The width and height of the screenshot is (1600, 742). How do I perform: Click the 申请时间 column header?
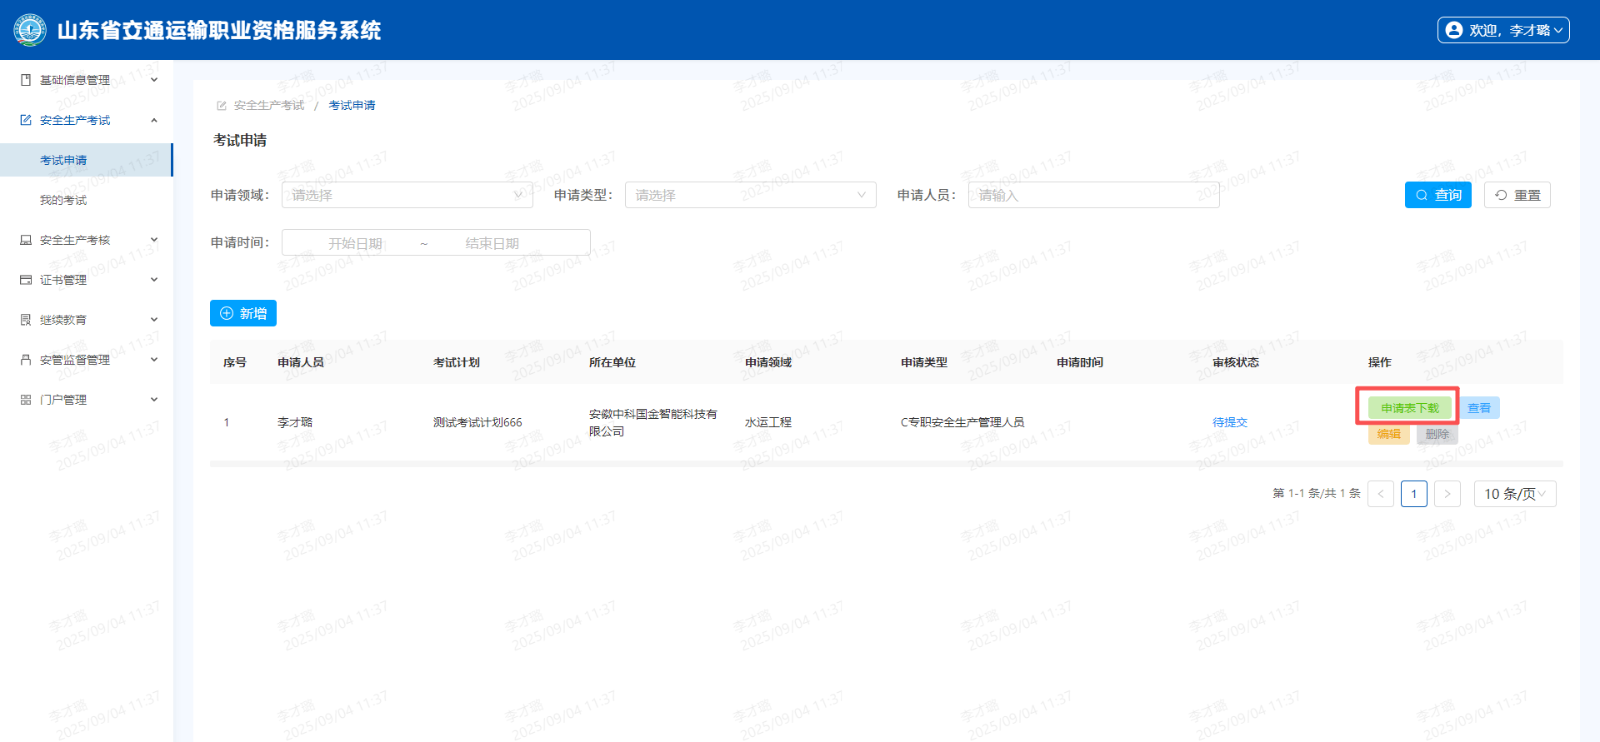click(x=1080, y=362)
